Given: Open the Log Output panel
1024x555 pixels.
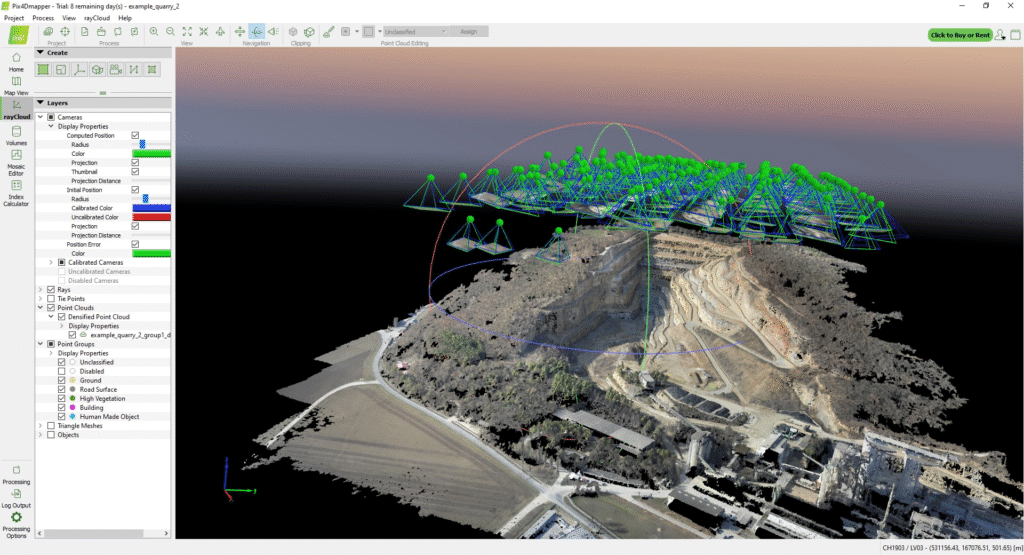Looking at the screenshot, I should click(16, 497).
